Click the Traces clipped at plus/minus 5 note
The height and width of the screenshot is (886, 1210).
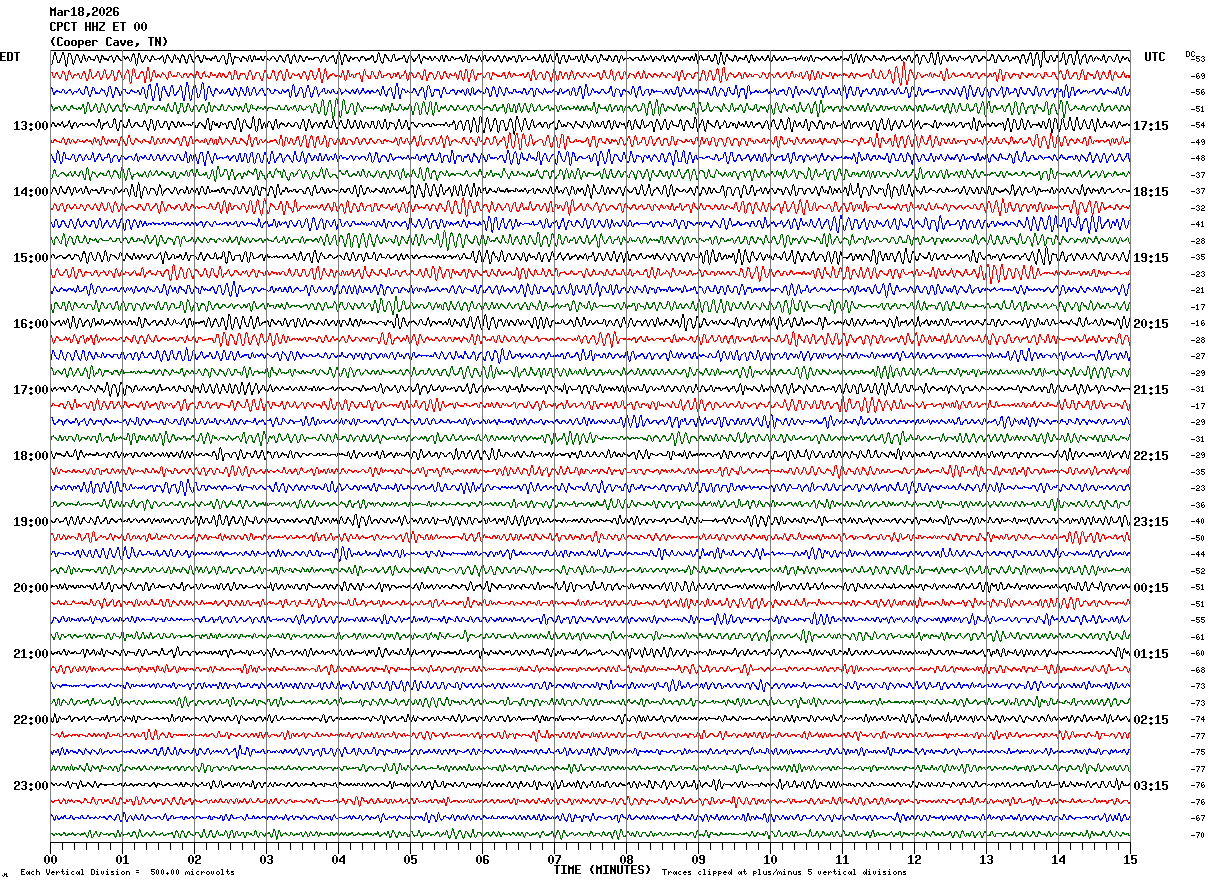tap(784, 873)
